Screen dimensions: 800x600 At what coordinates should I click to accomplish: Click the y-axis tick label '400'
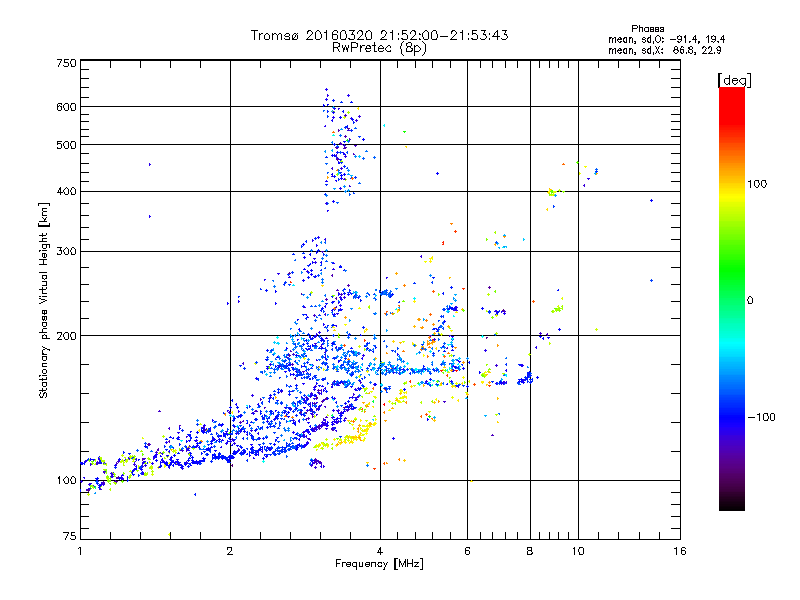(66, 192)
